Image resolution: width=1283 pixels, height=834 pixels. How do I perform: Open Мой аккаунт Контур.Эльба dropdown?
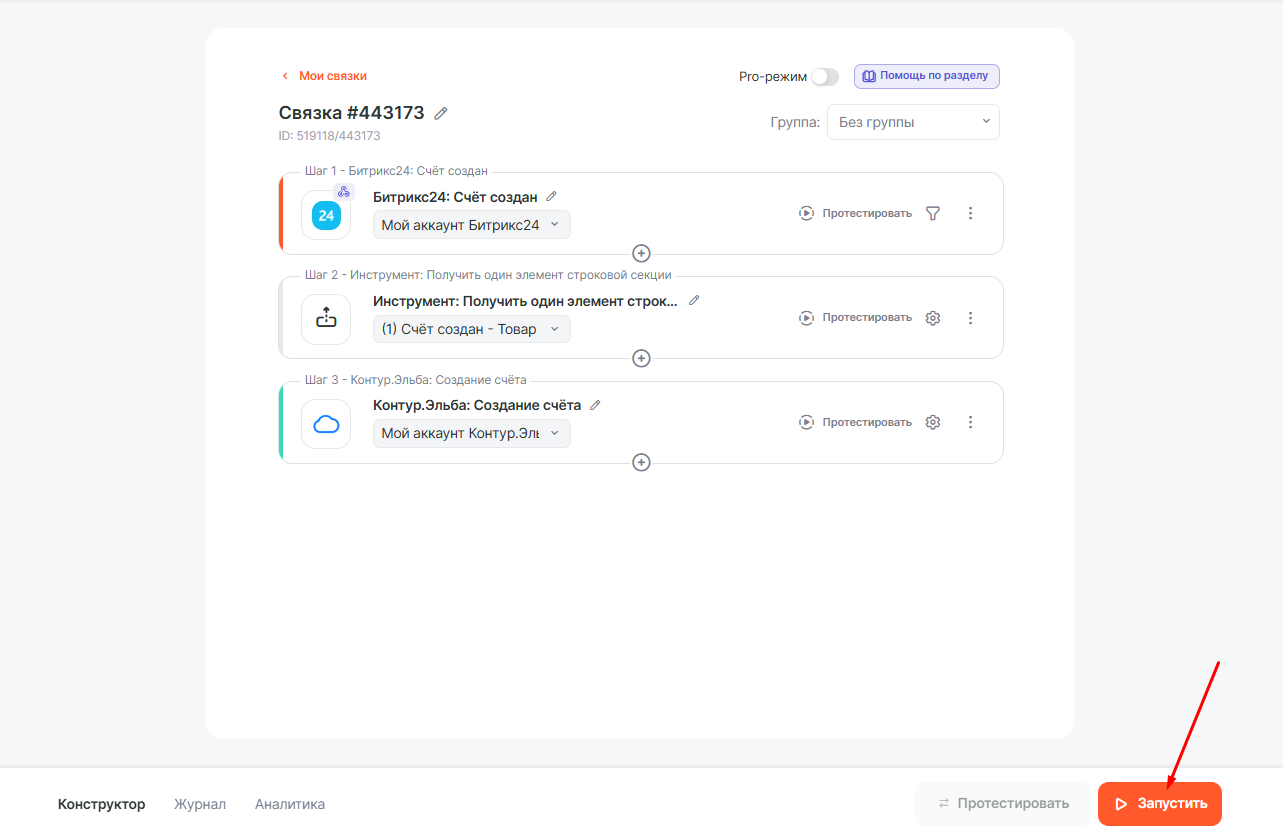471,433
